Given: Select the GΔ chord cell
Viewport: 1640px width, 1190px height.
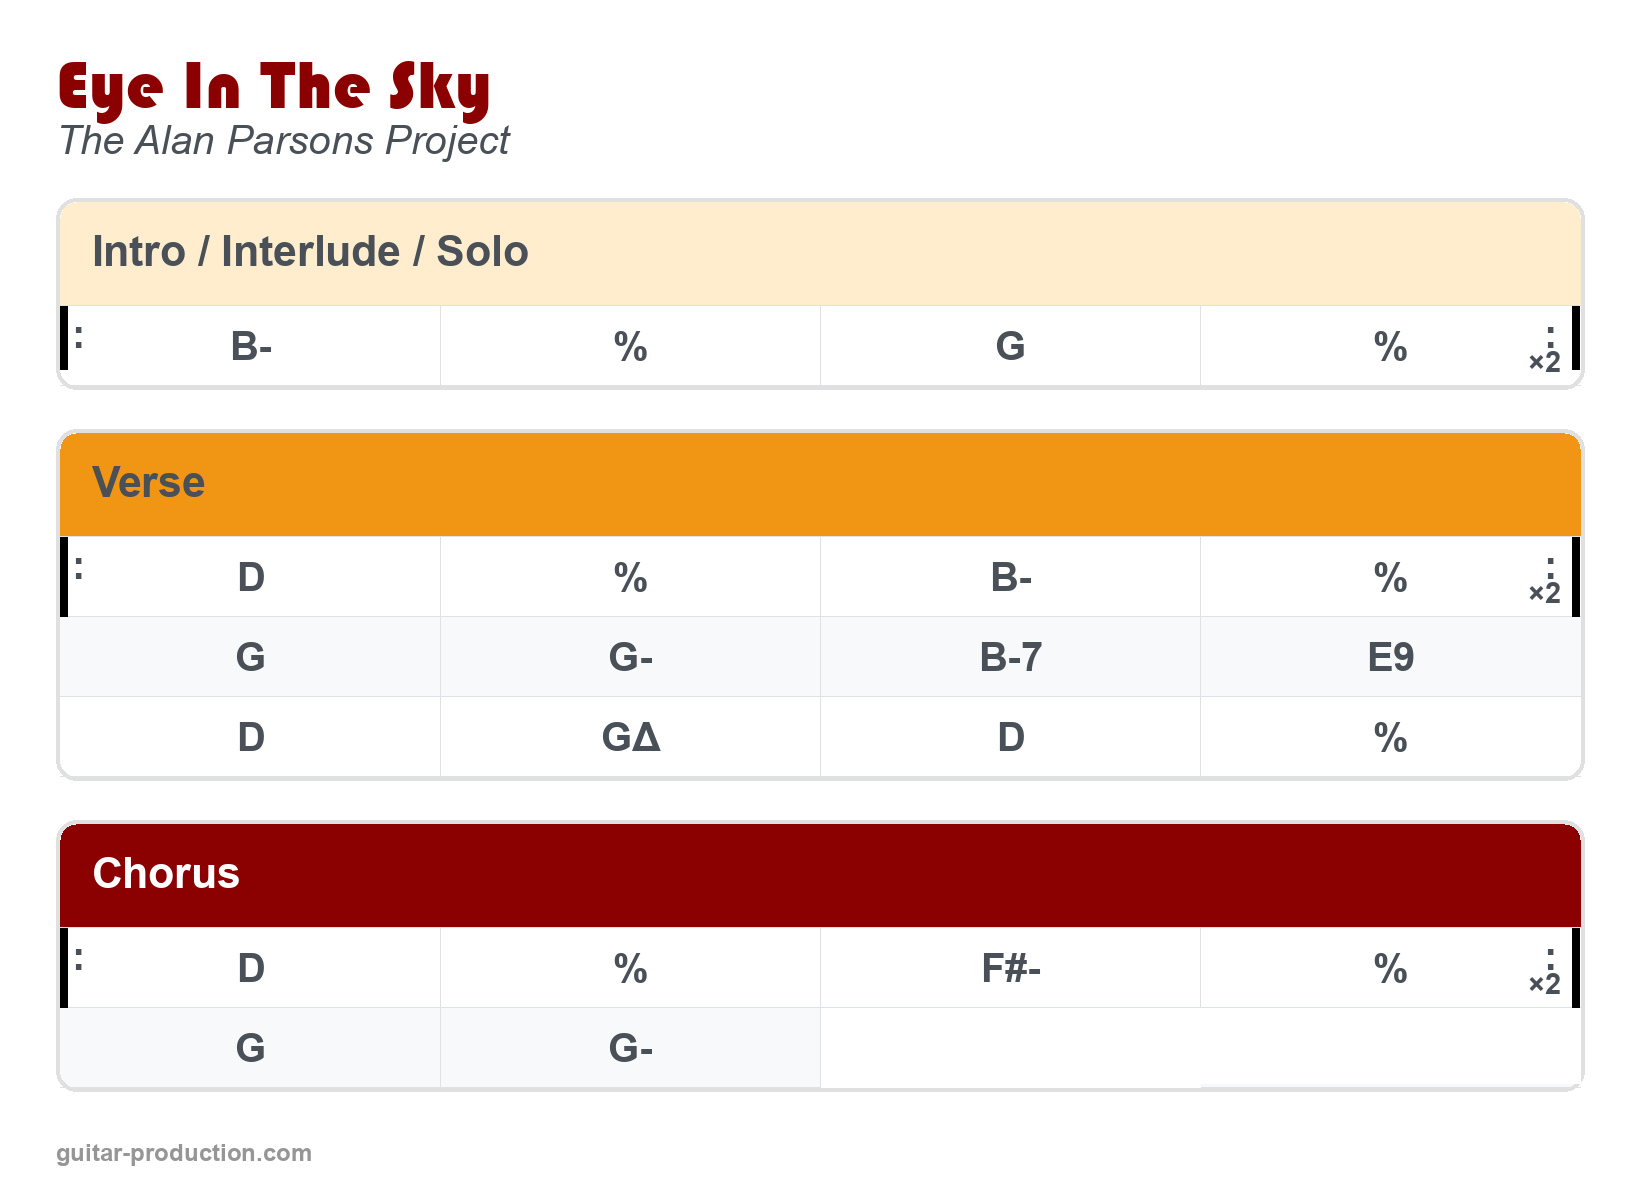Looking at the screenshot, I should (631, 737).
